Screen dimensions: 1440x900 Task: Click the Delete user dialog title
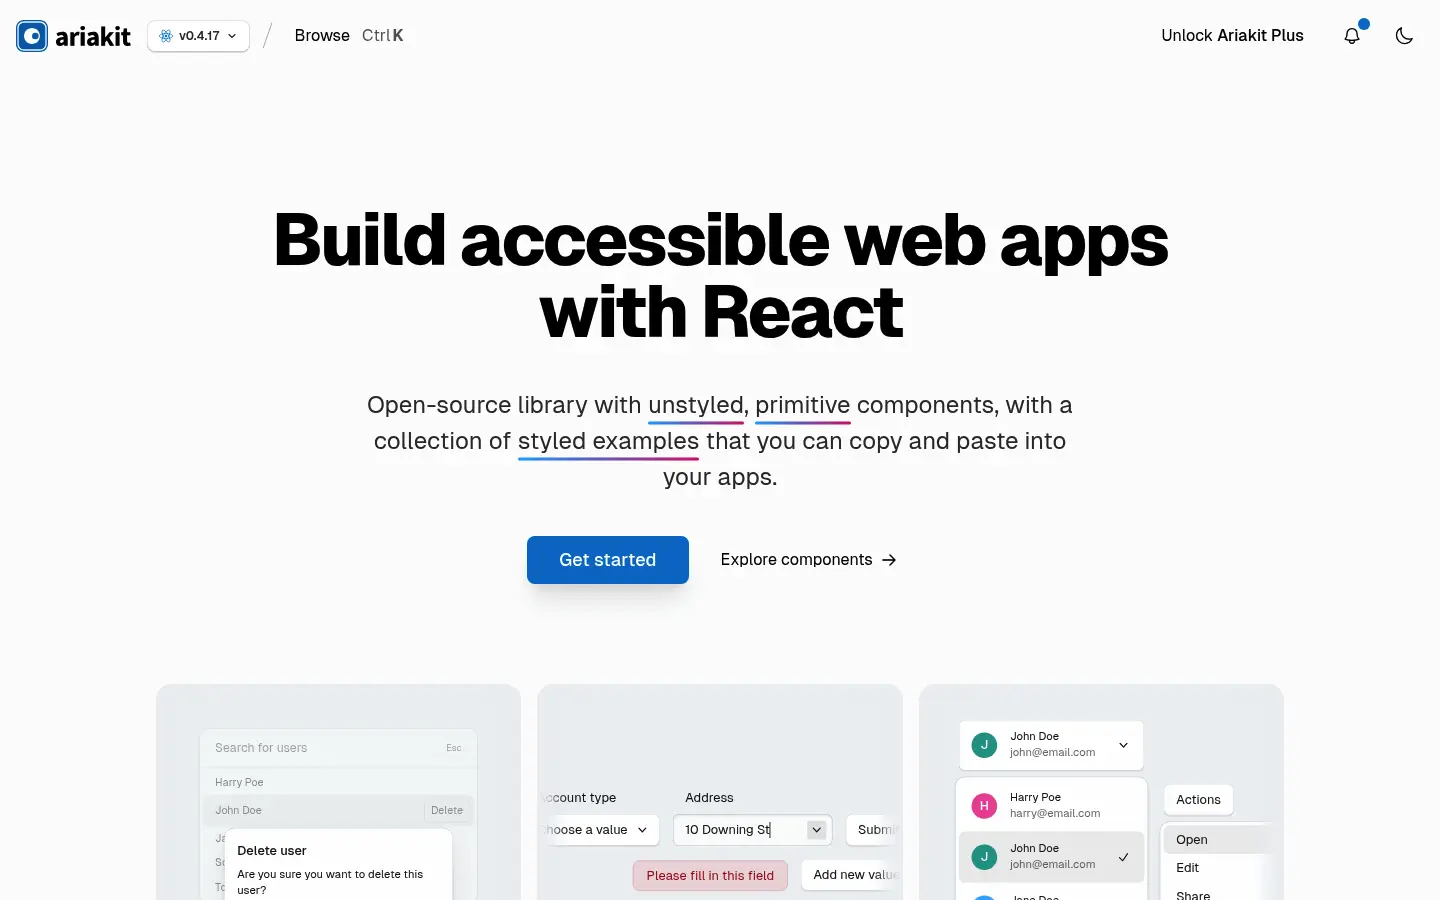[272, 851]
